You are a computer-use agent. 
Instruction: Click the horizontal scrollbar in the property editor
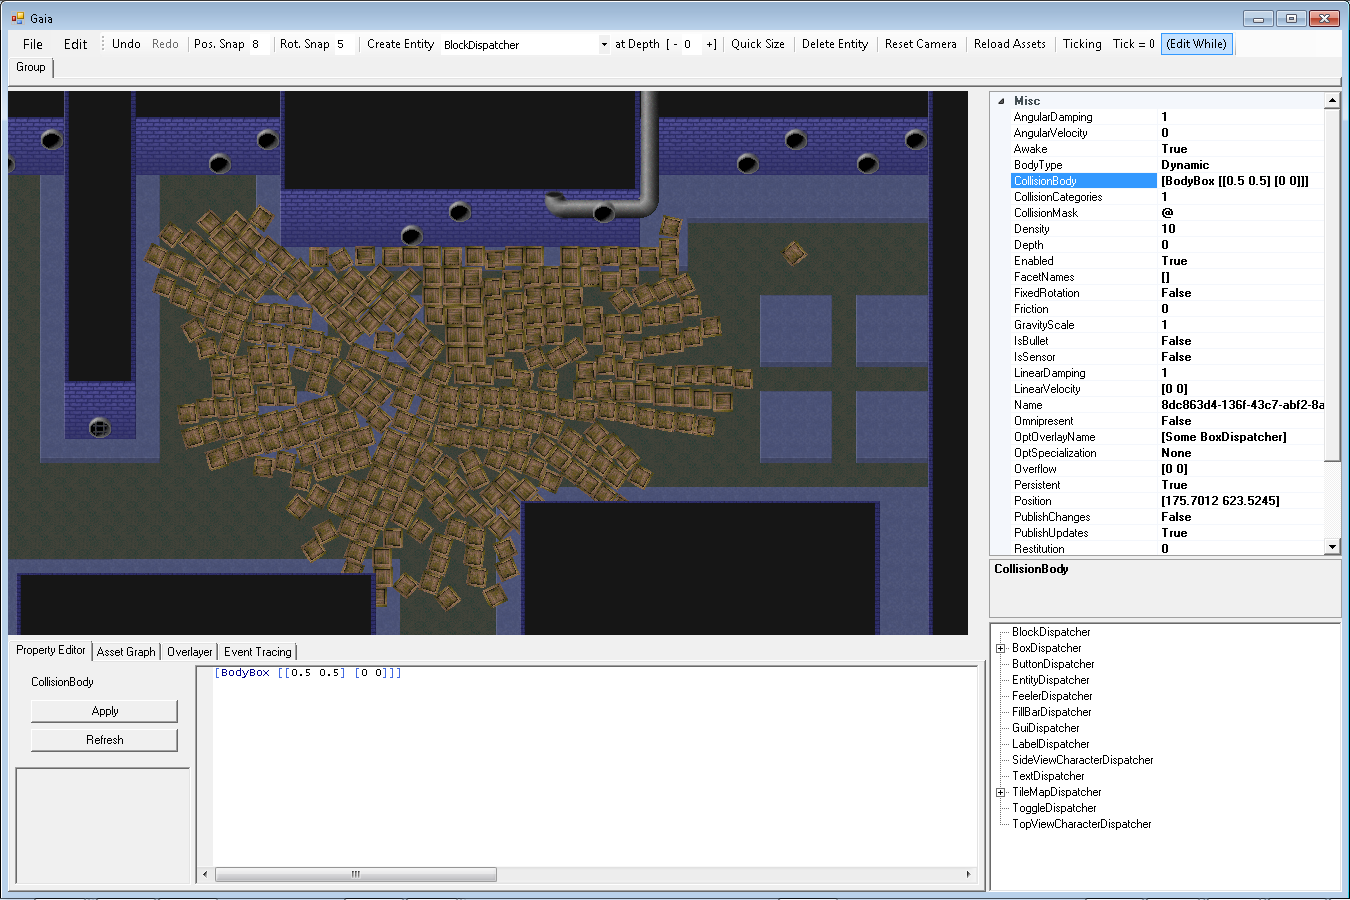pos(355,874)
